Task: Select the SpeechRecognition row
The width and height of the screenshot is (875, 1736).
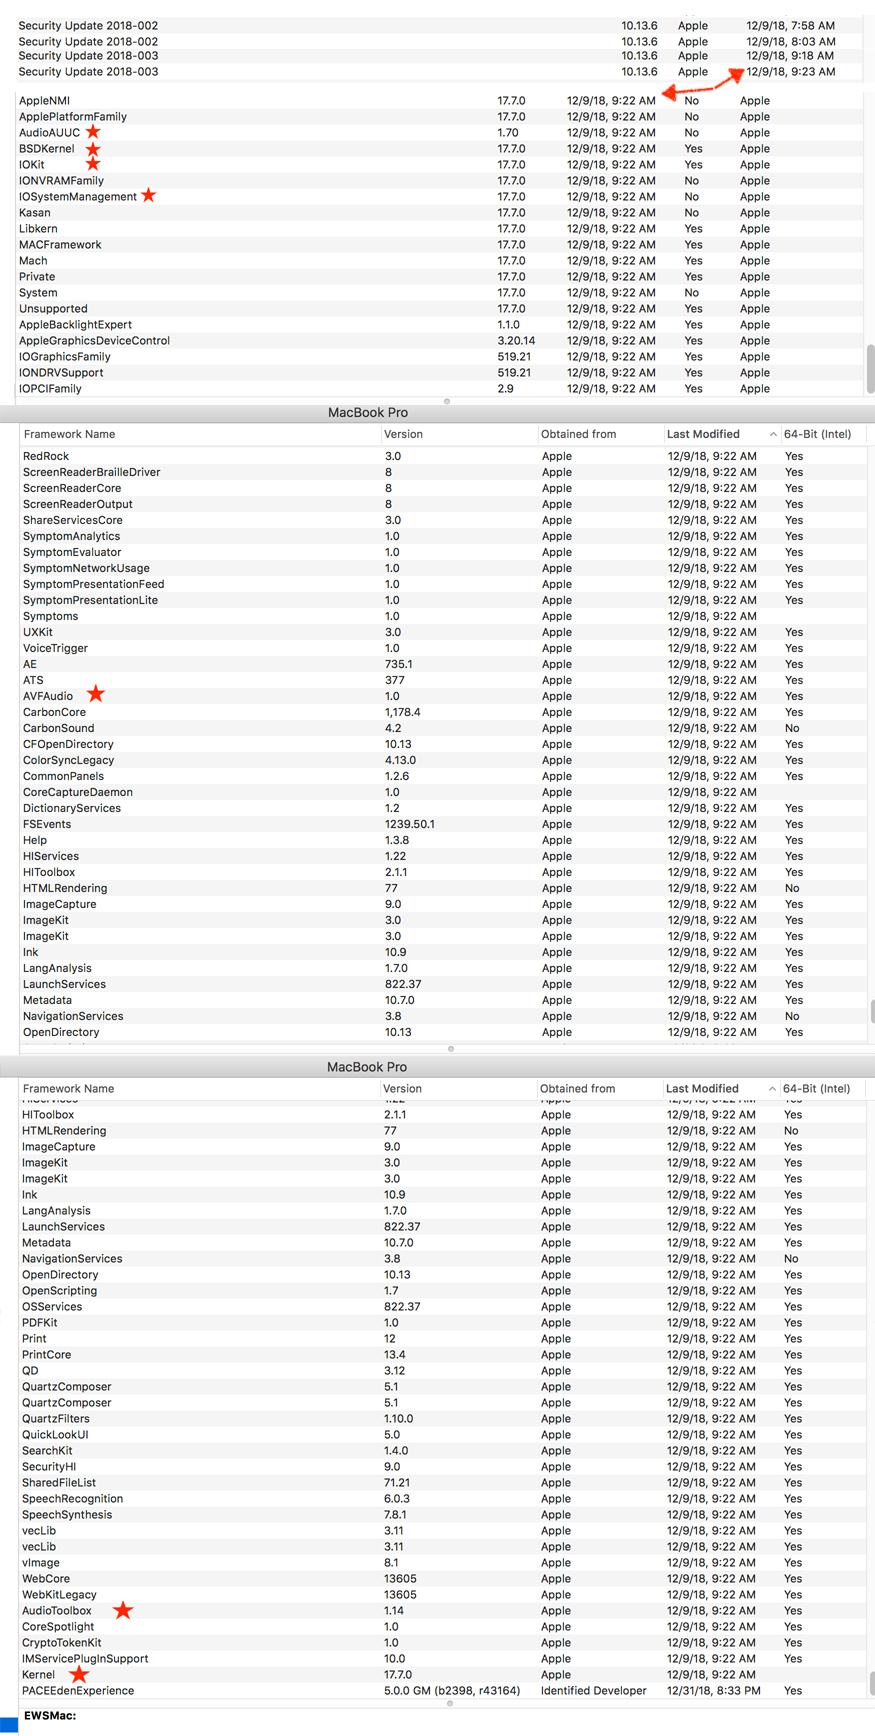Action: click(444, 1498)
